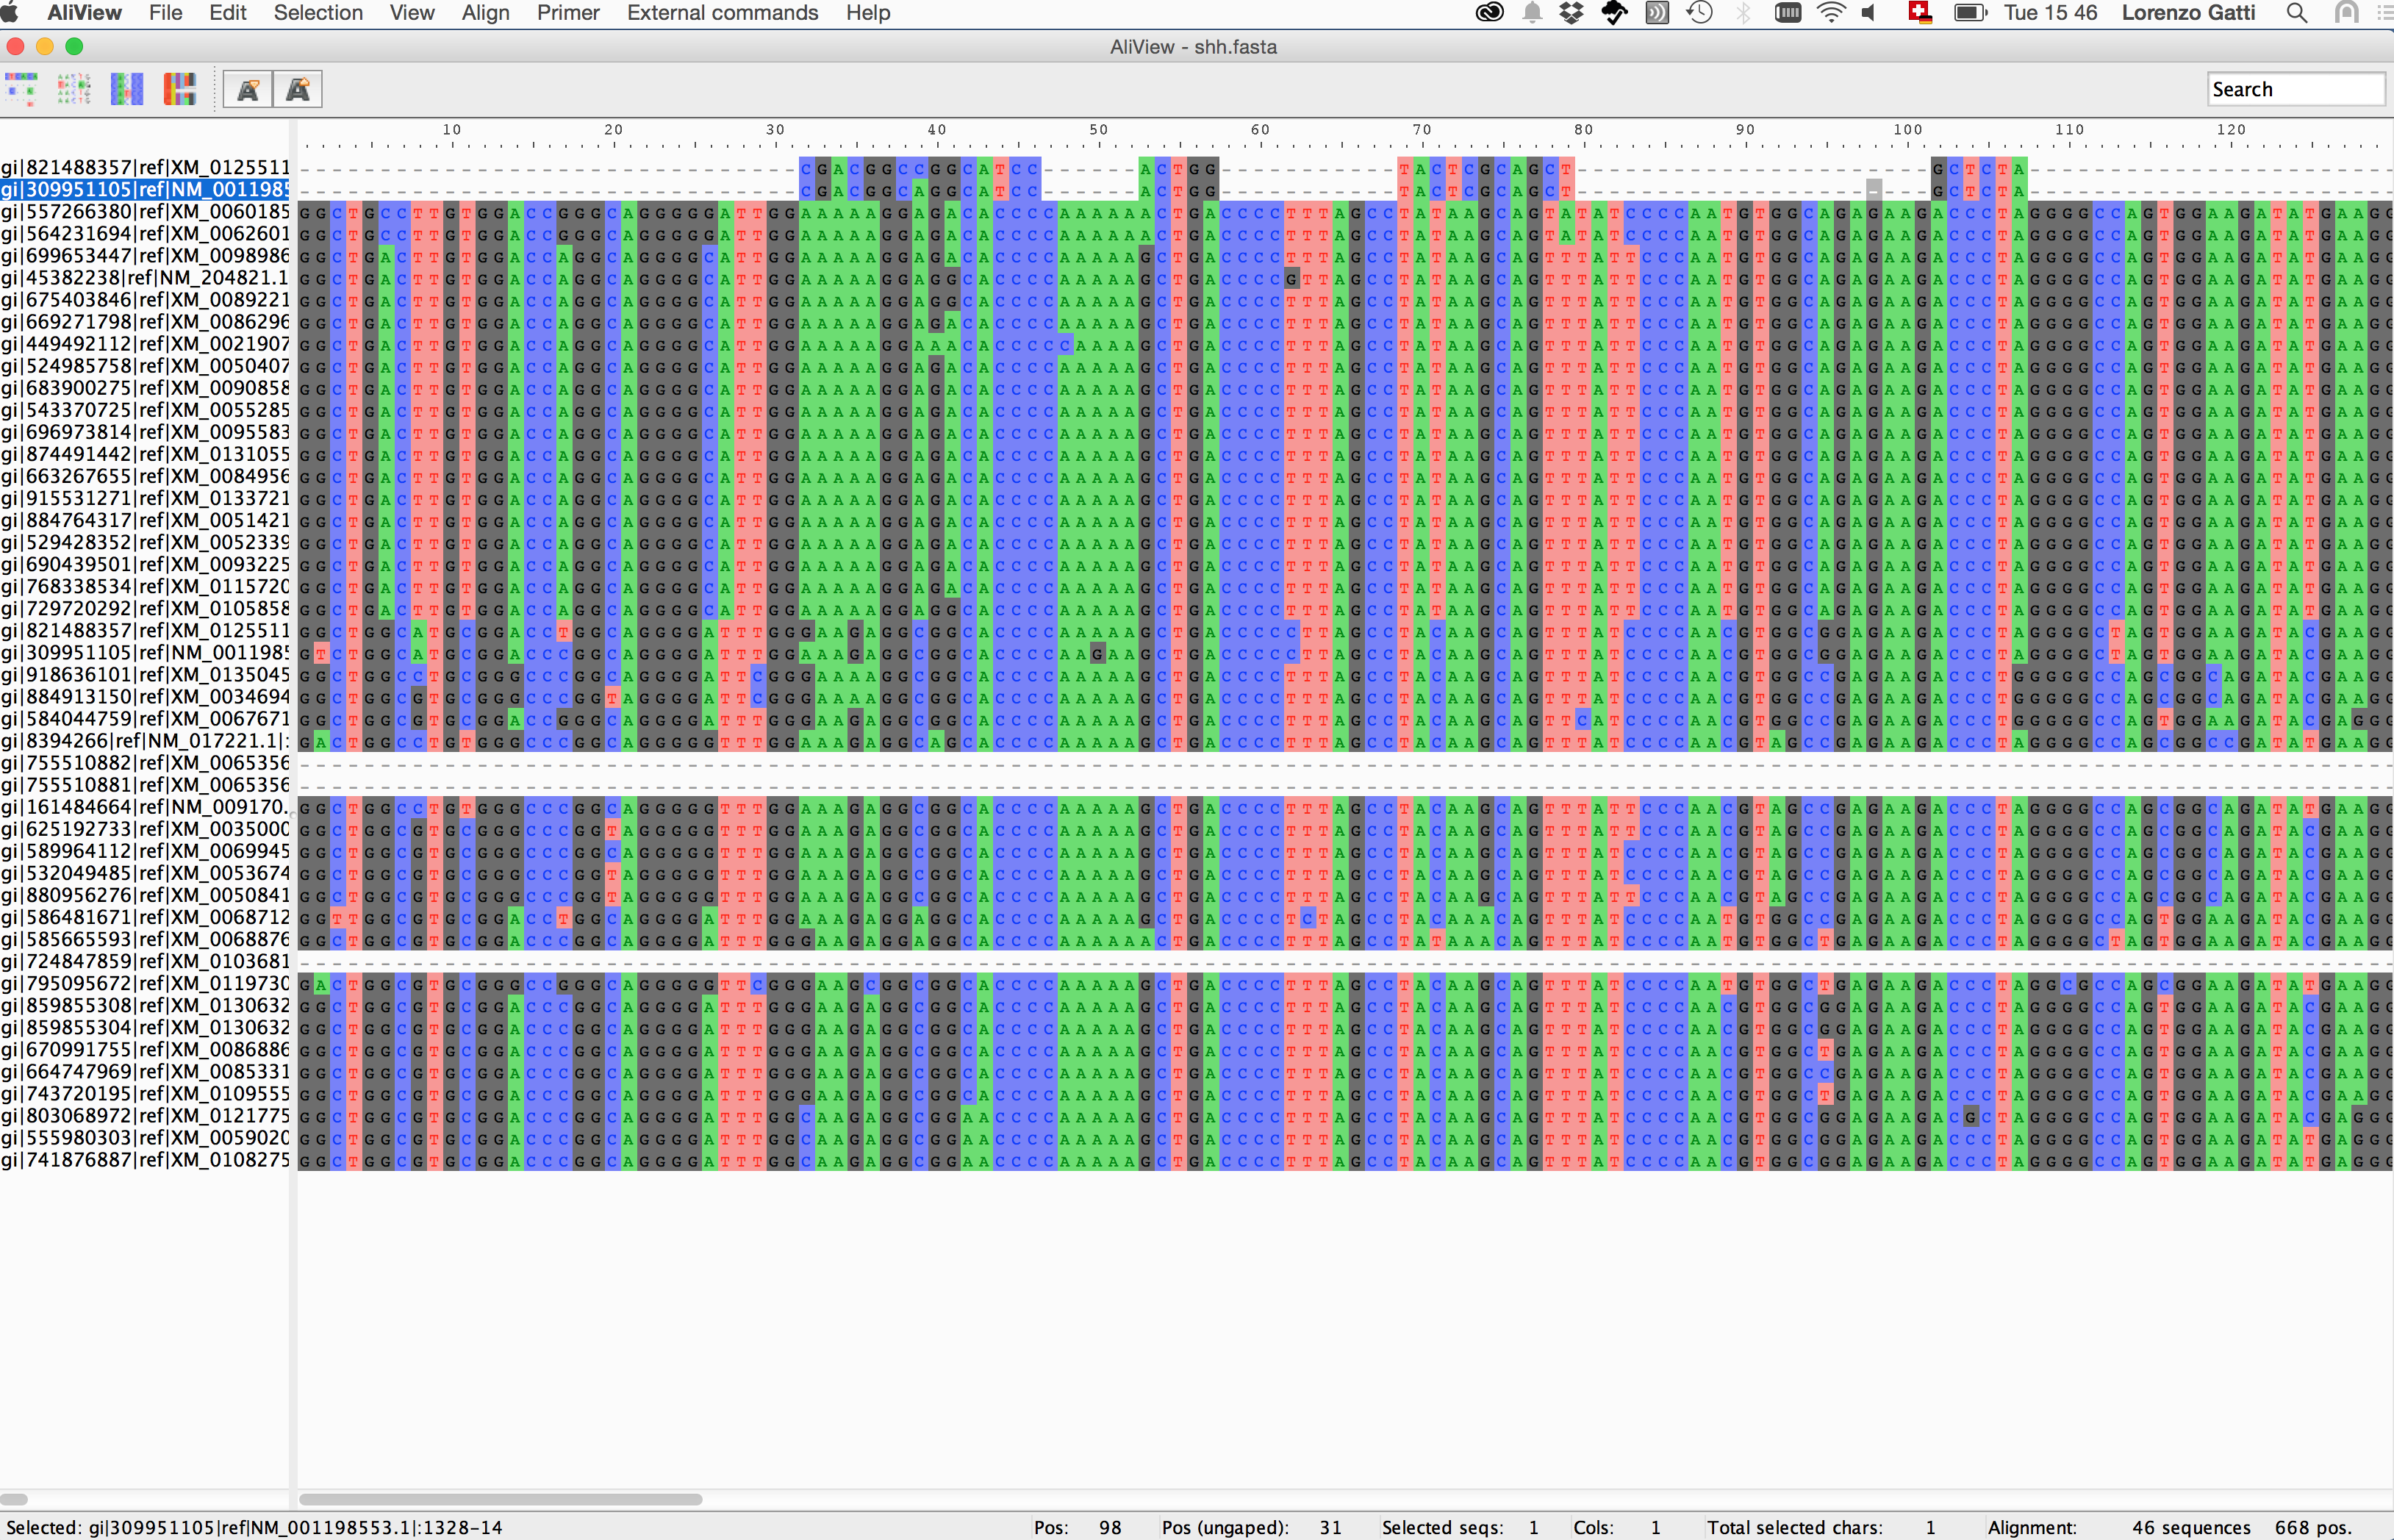
Task: Click the Lorenzo Gatti user menu
Action: click(2188, 13)
